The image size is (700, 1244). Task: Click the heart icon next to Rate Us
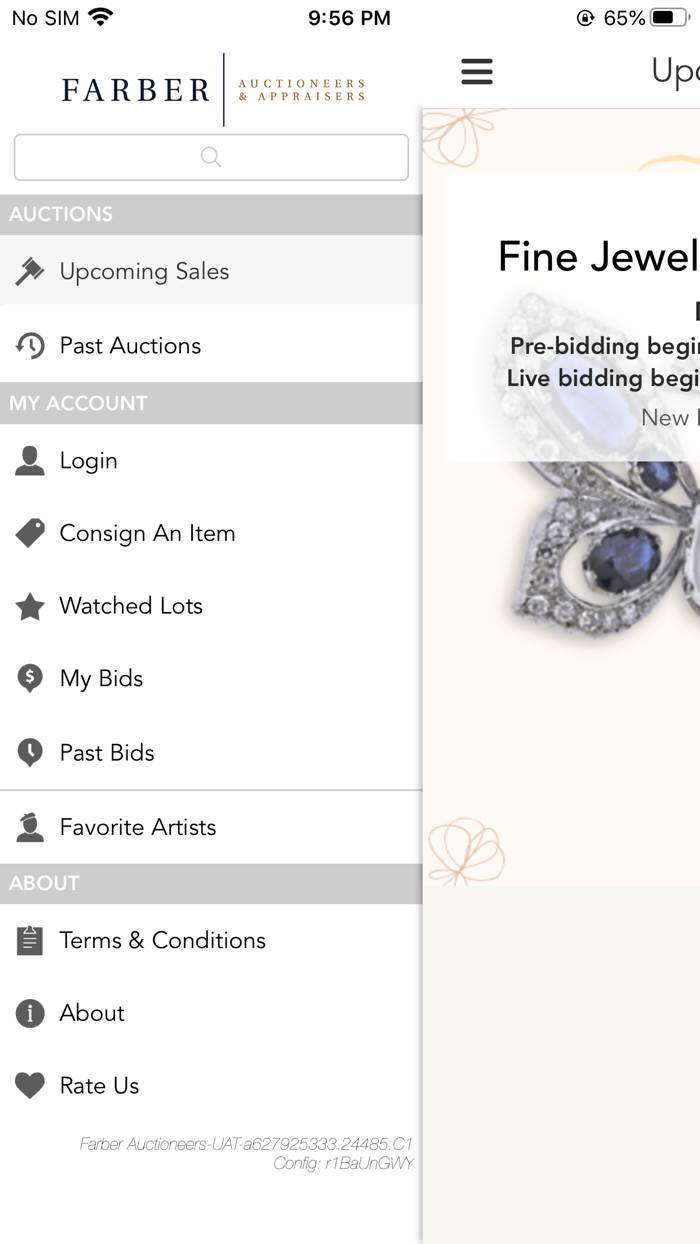[x=29, y=1085]
